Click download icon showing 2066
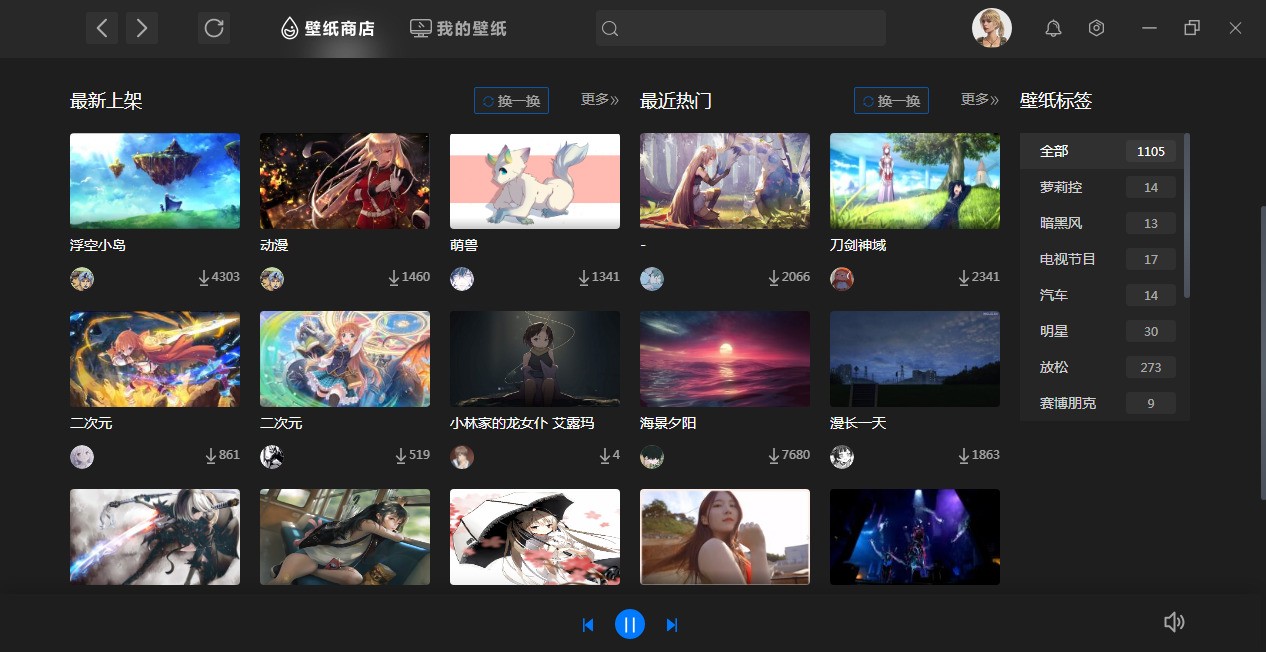Image resolution: width=1266 pixels, height=652 pixels. coord(774,277)
